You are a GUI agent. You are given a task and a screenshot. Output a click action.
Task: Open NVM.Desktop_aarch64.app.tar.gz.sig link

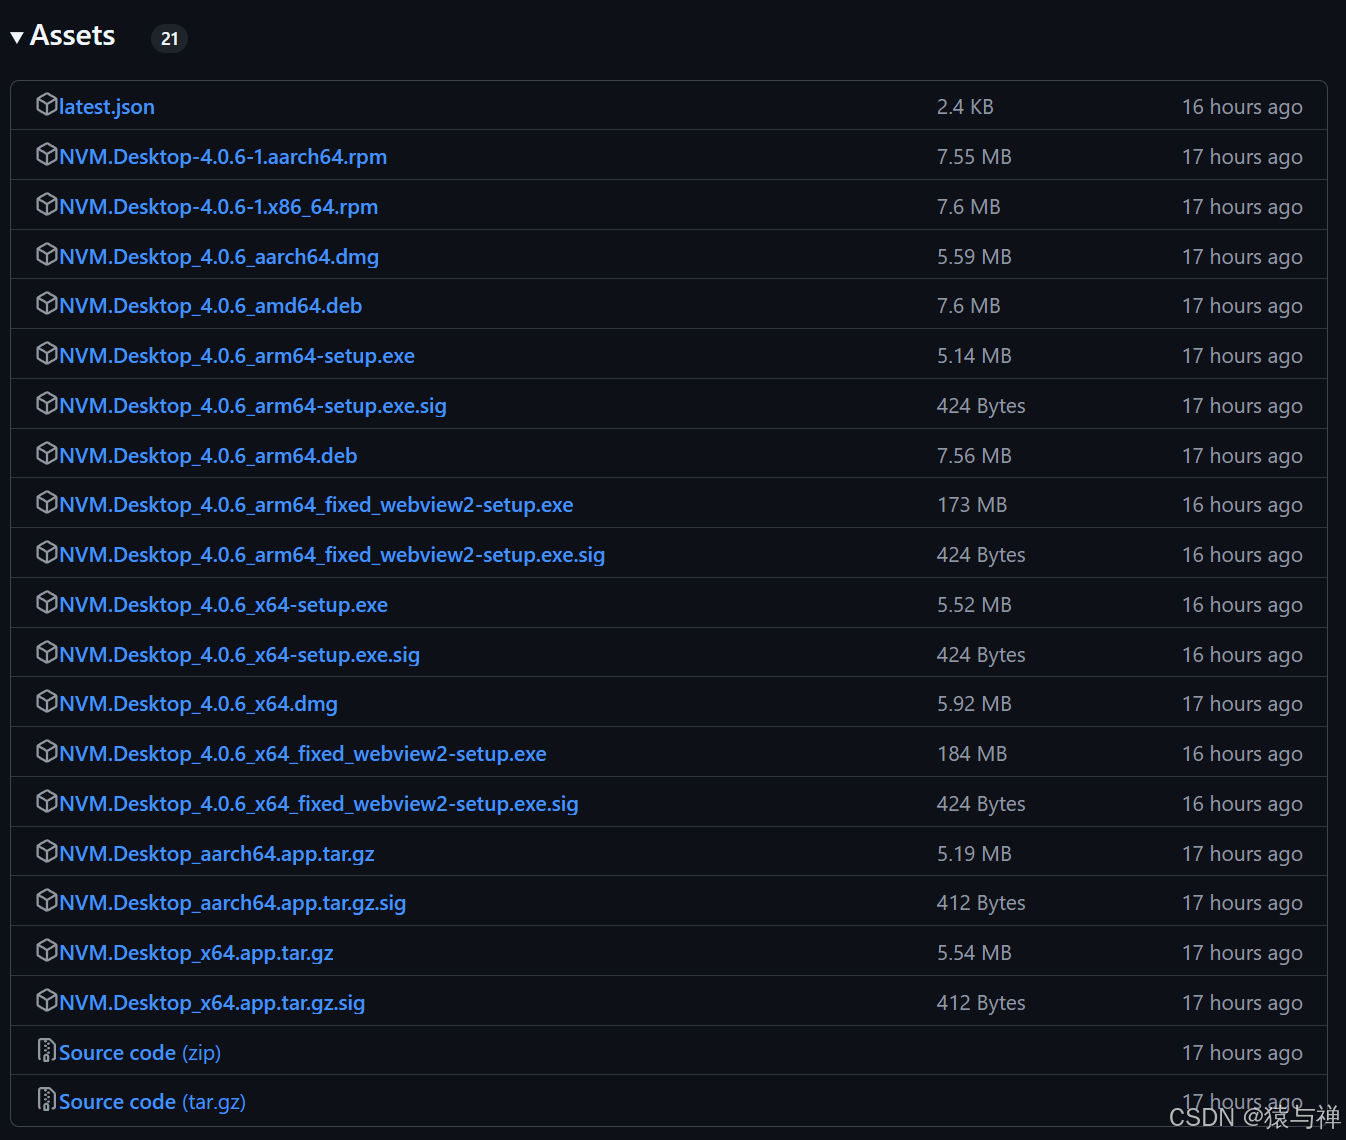pos(233,903)
